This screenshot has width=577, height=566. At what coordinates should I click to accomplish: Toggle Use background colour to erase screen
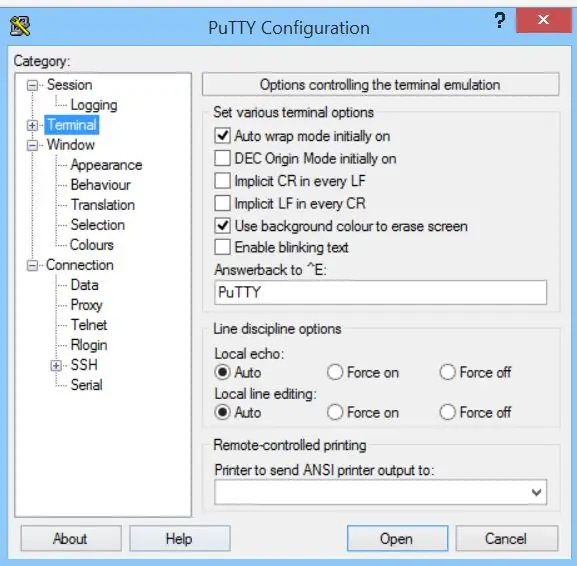223,226
